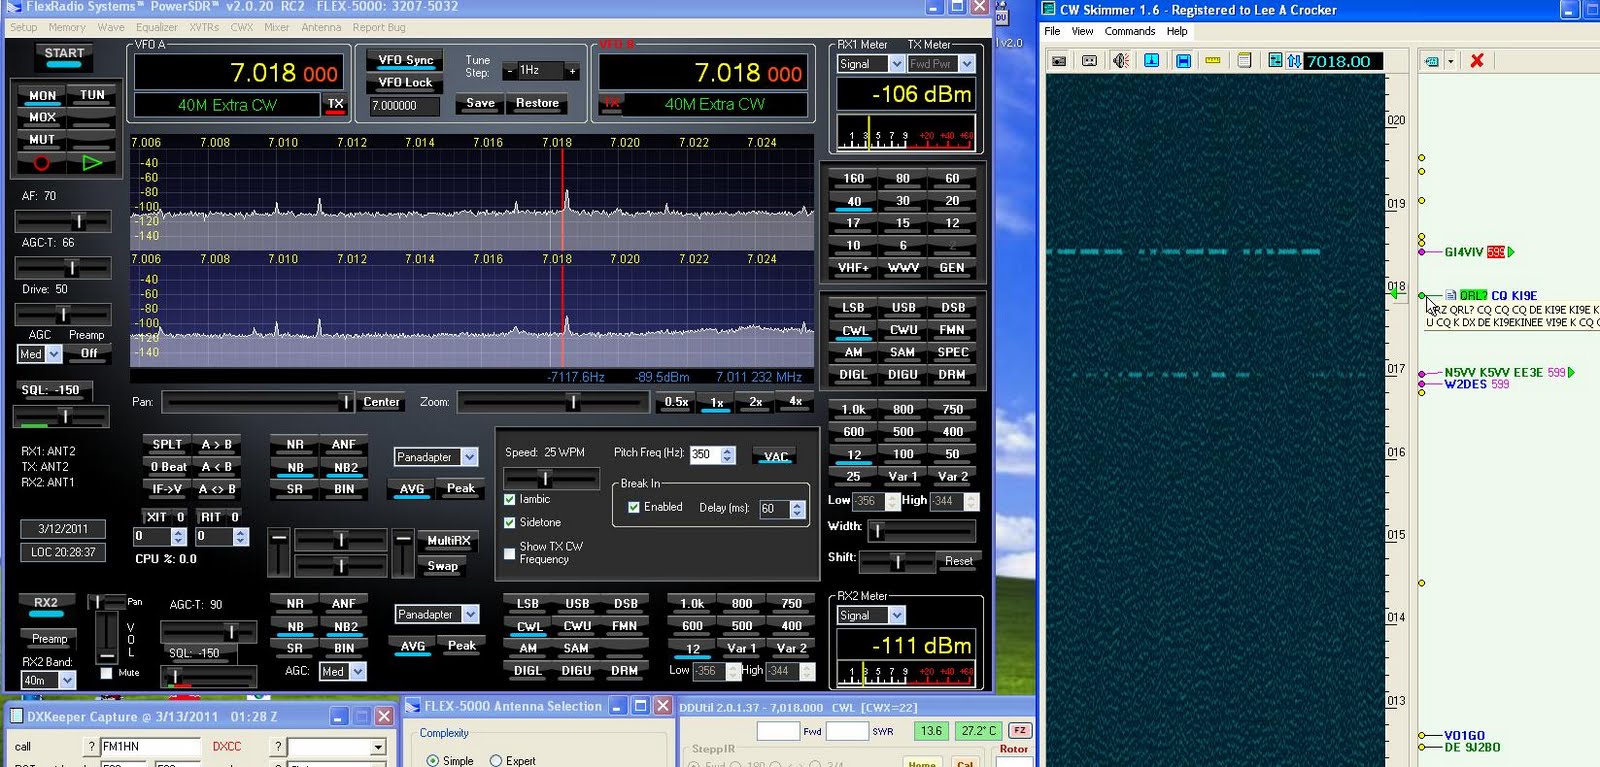Click the Center pan button

(381, 402)
